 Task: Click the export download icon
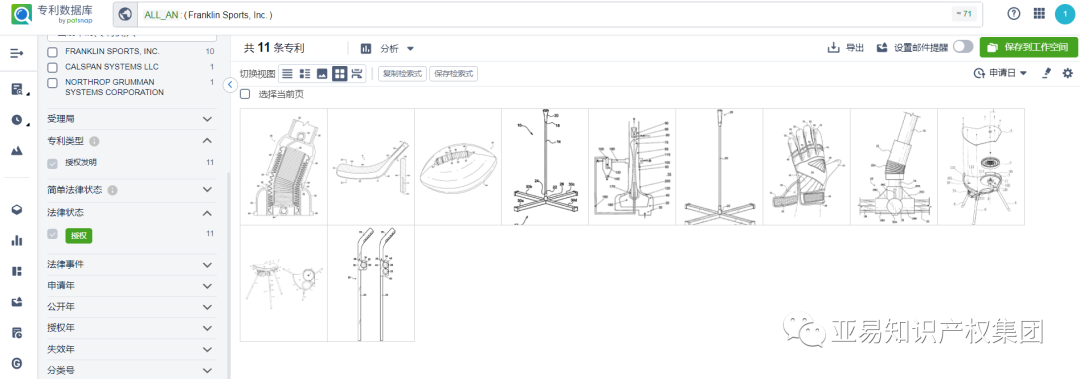833,48
